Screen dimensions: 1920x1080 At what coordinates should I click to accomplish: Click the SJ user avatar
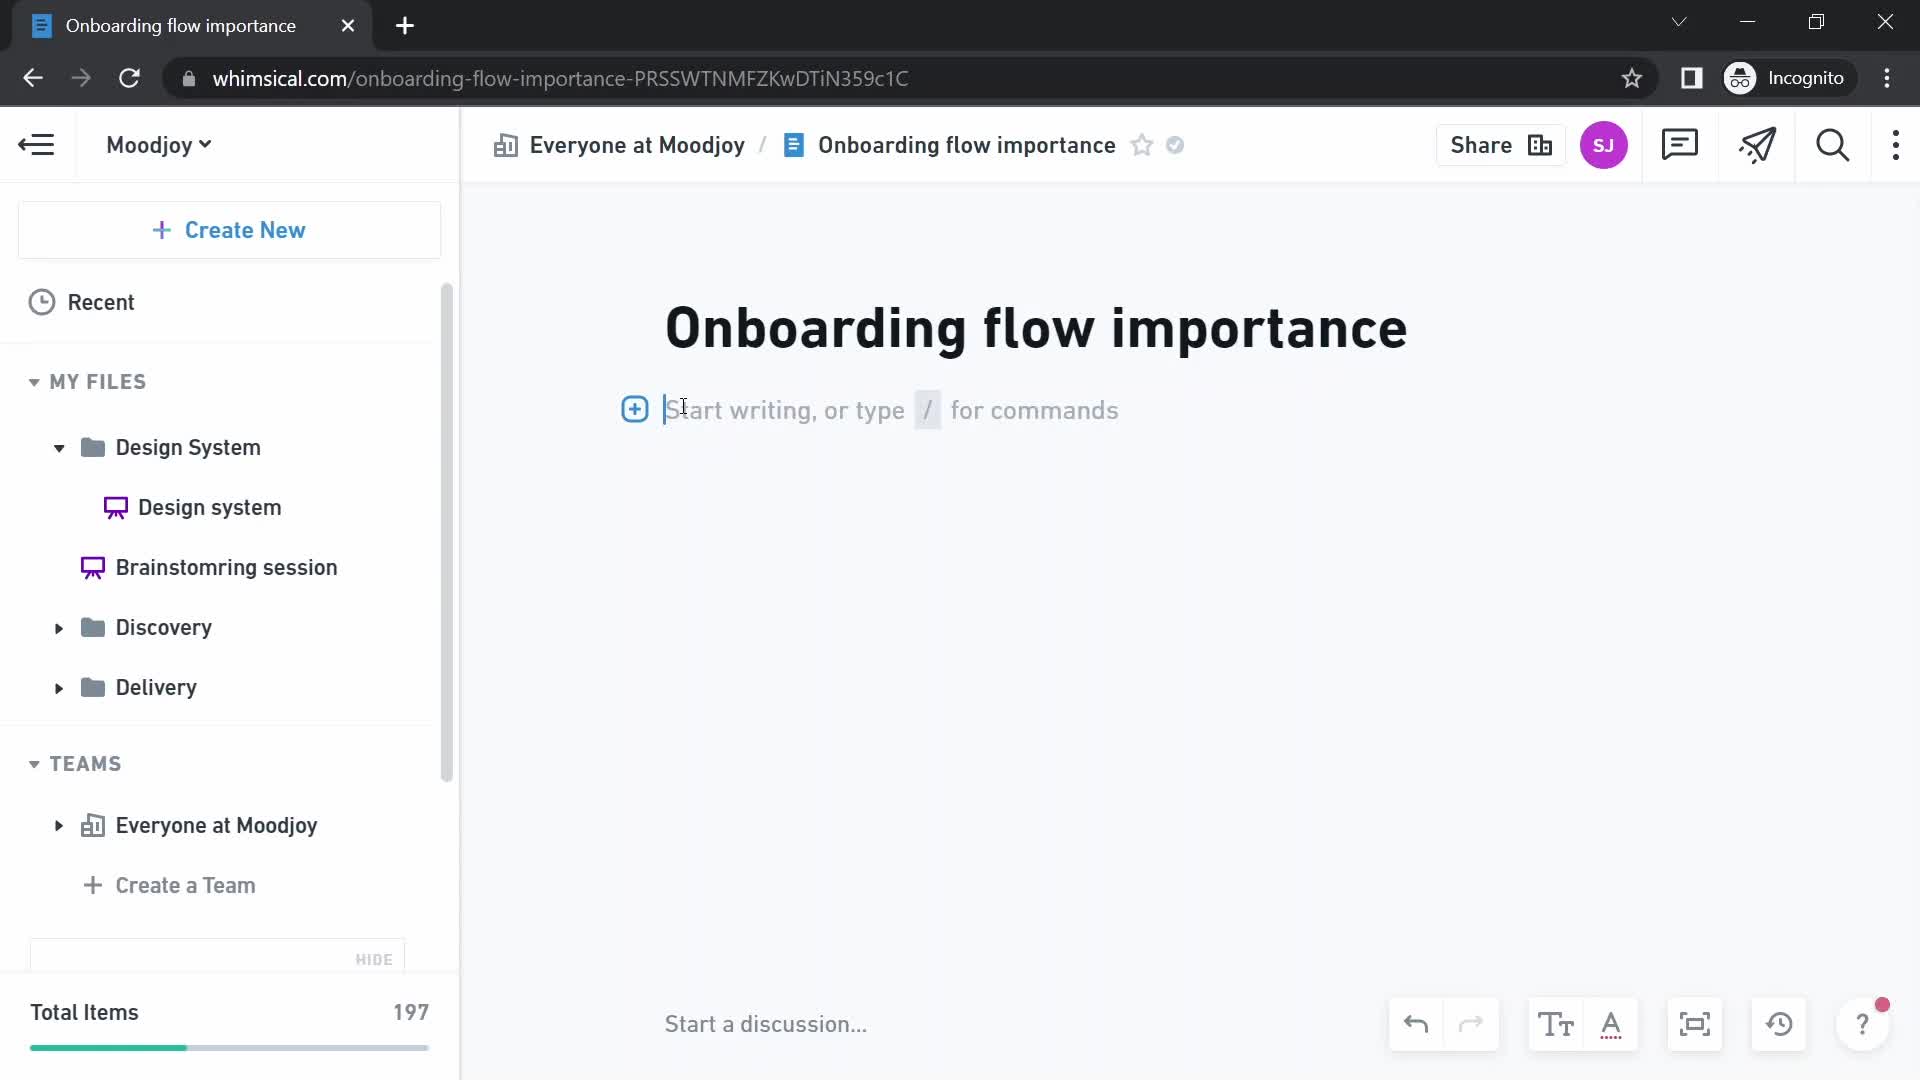pyautogui.click(x=1604, y=146)
